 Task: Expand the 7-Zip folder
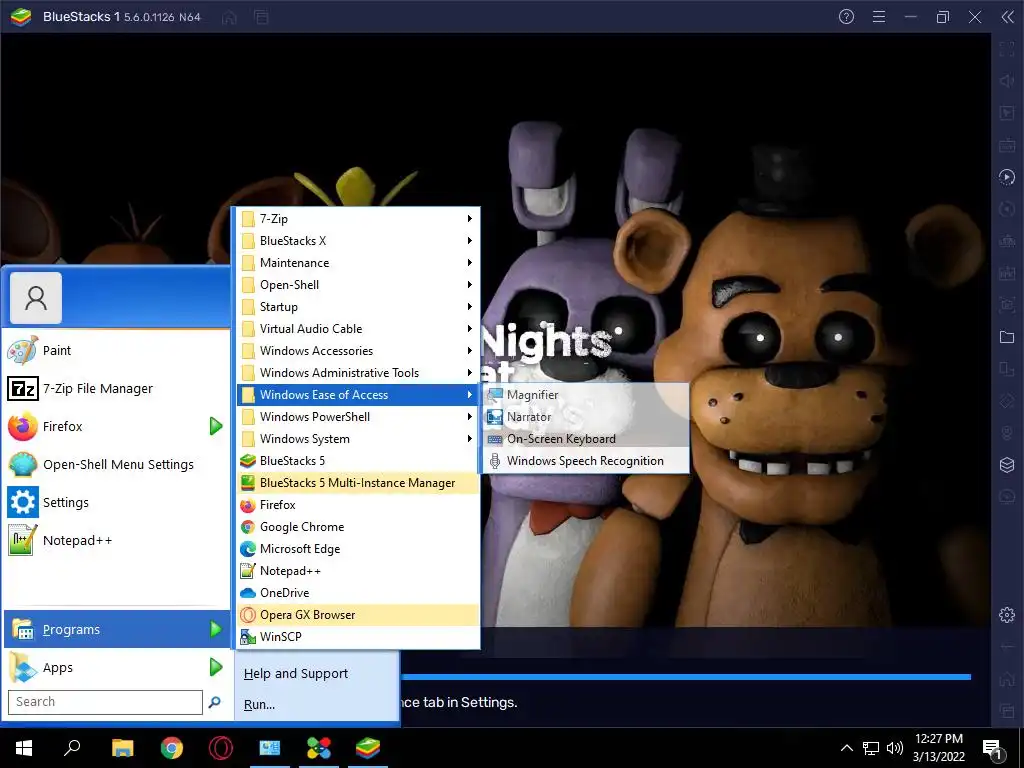point(358,219)
